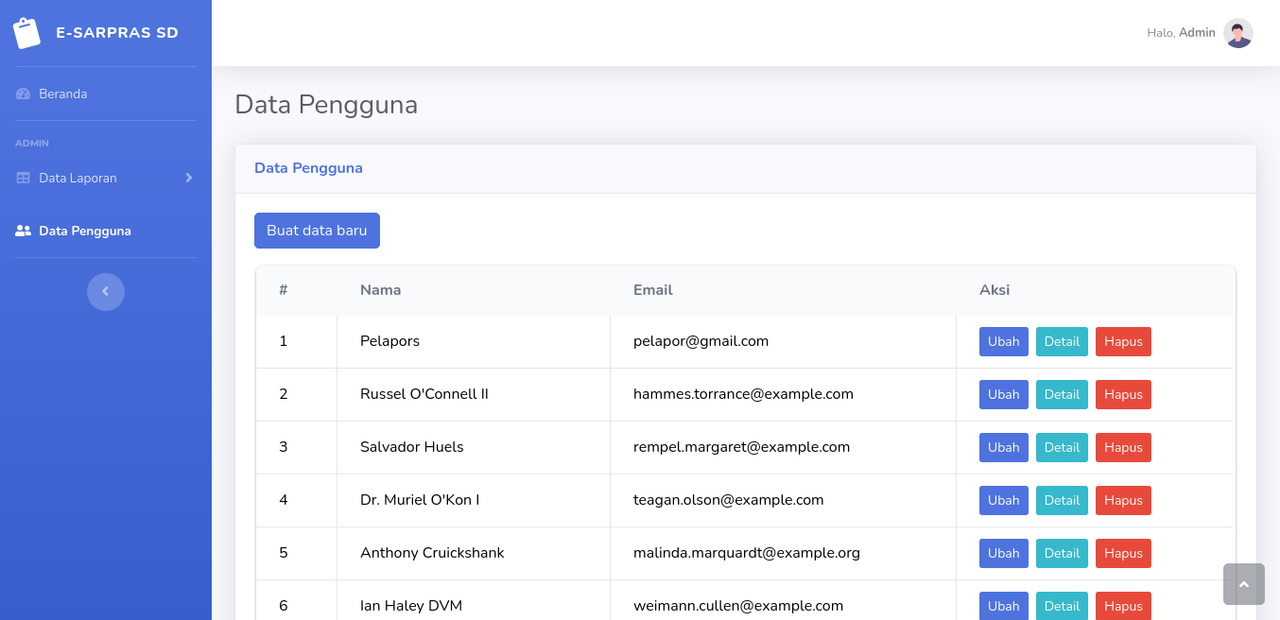Click Buat data baru button
Image resolution: width=1280 pixels, height=620 pixels.
(x=317, y=230)
